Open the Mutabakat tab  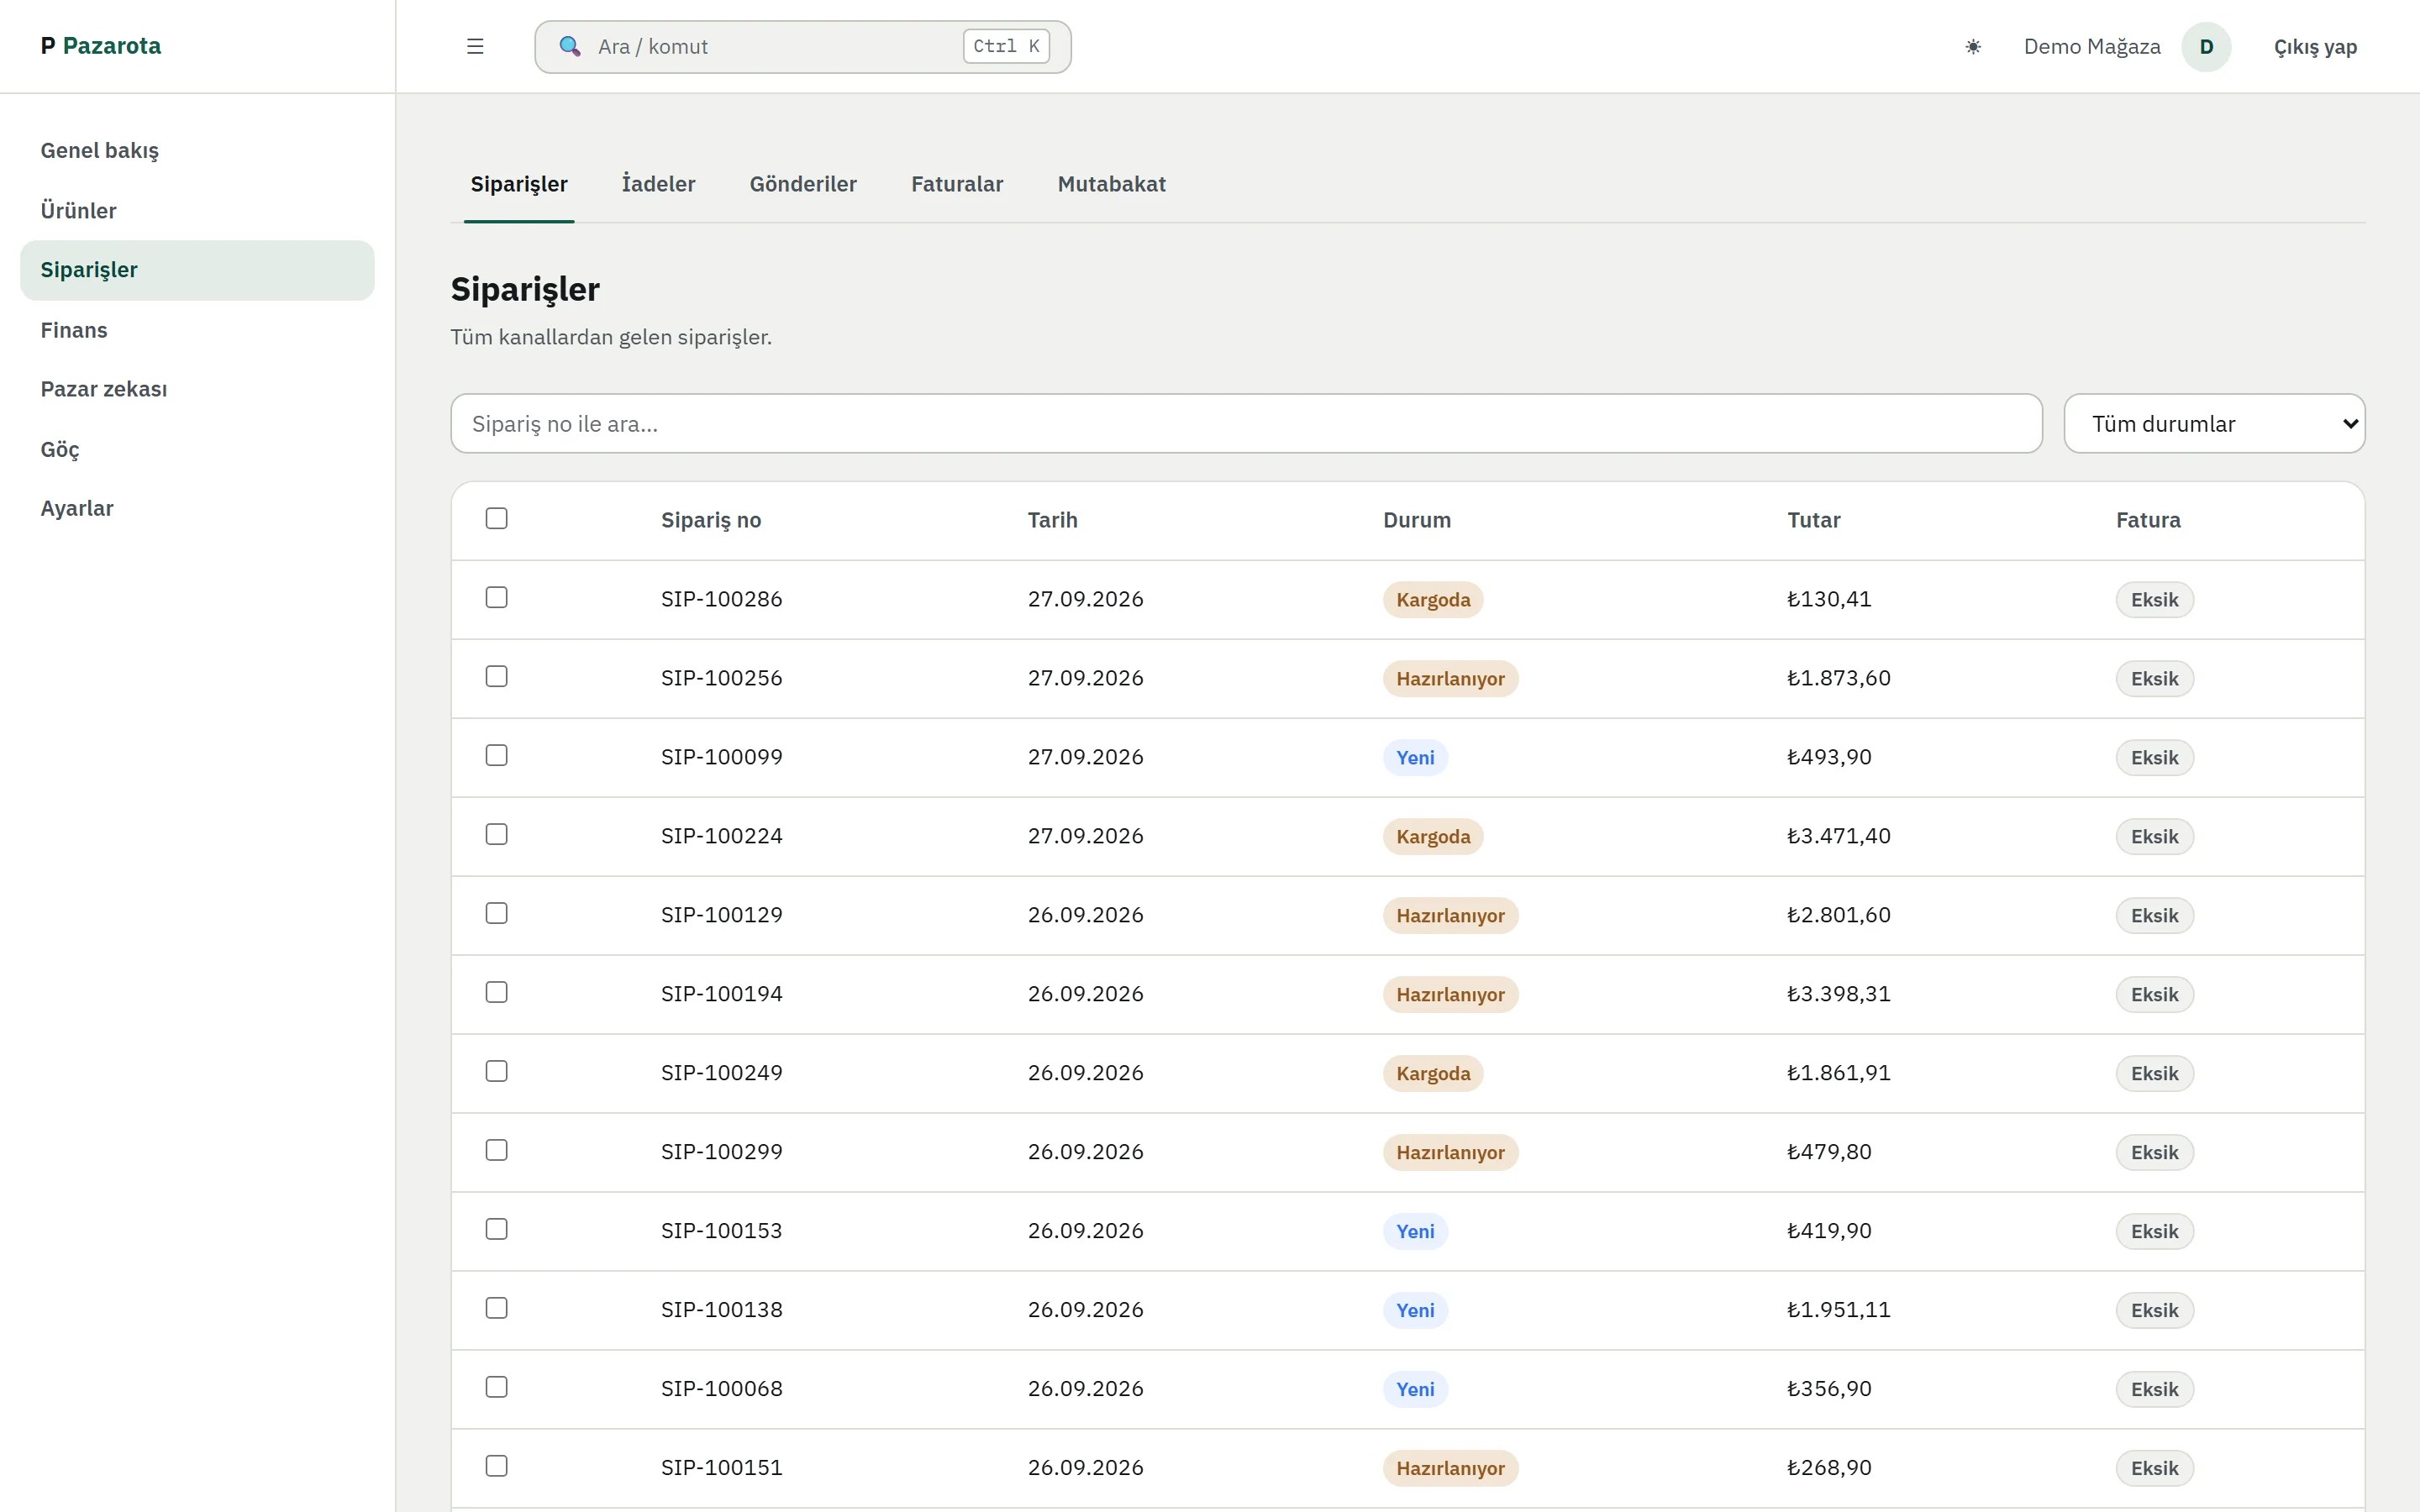point(1111,184)
